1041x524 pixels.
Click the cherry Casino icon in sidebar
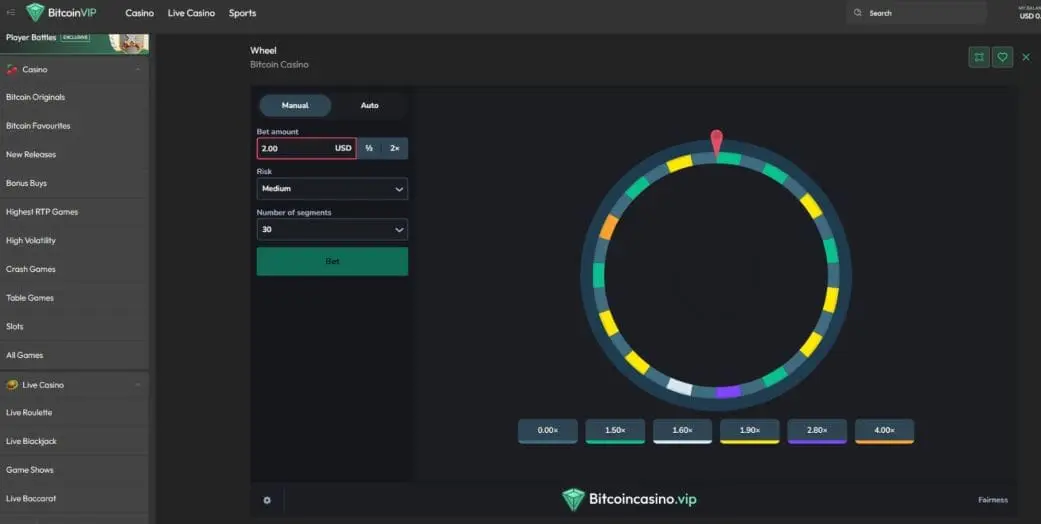tap(12, 70)
